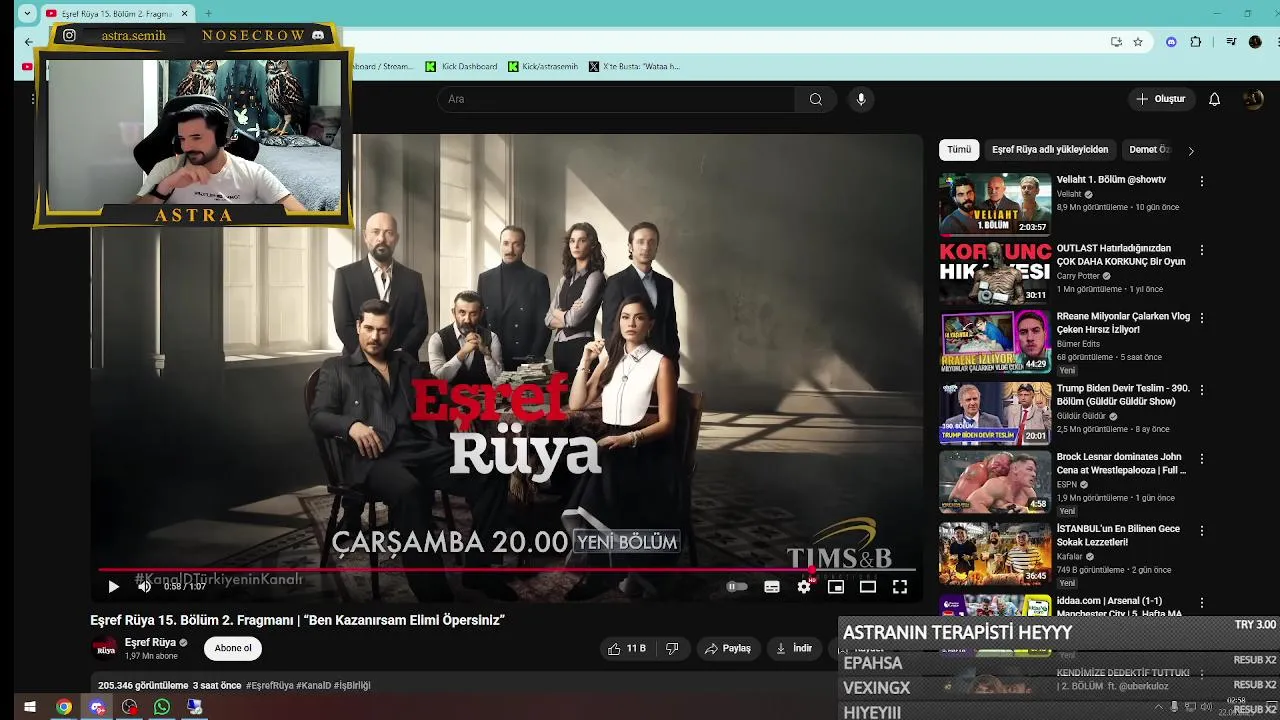The height and width of the screenshot is (720, 1280).
Task: Toggle the autoplay switch in player controls
Action: (737, 587)
